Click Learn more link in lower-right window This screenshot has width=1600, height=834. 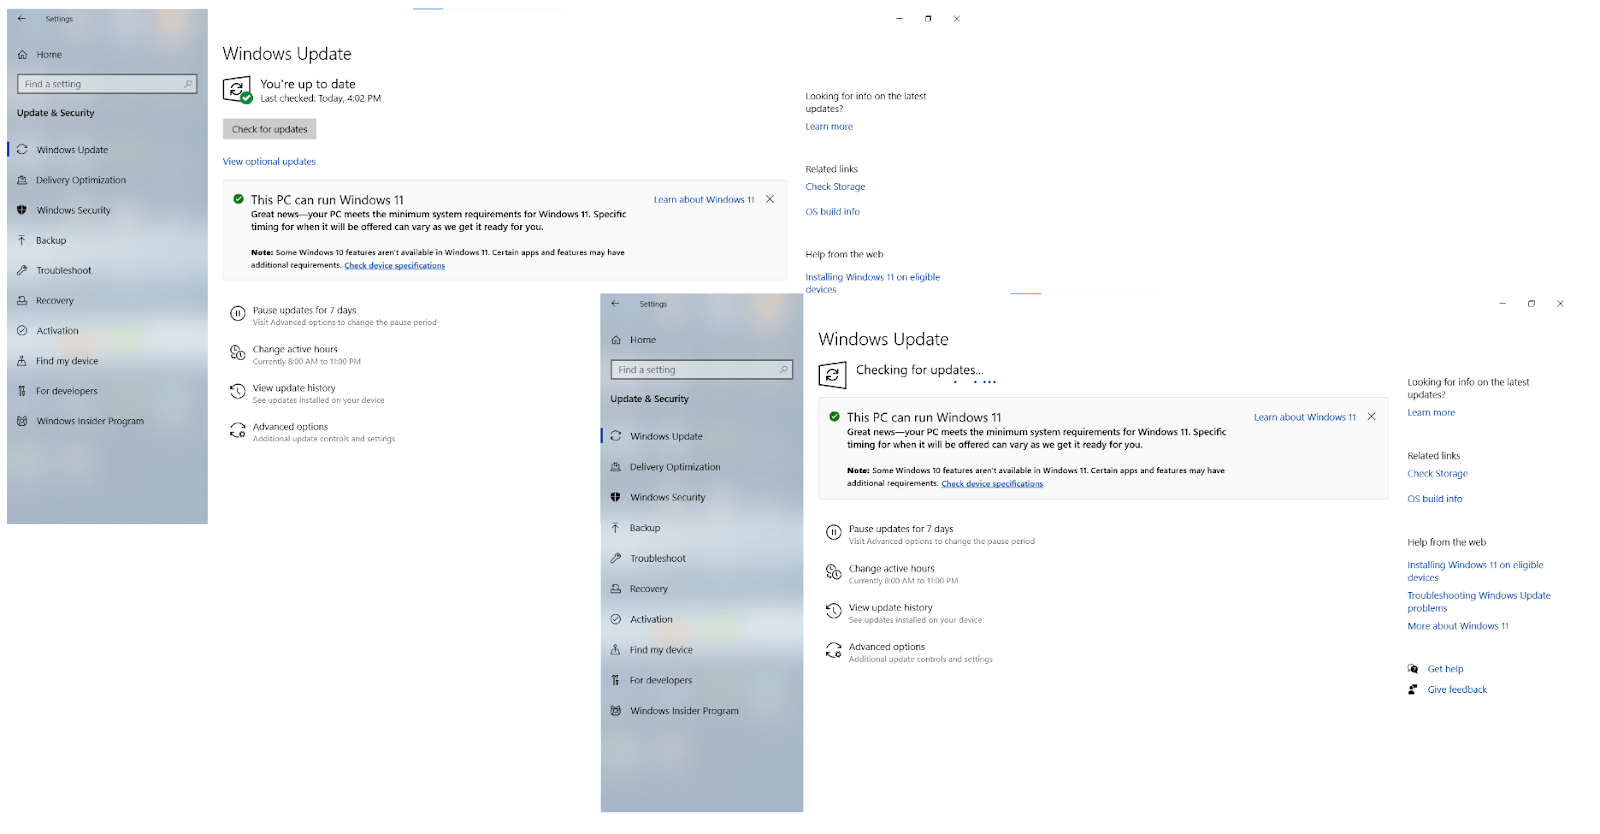coord(1431,413)
